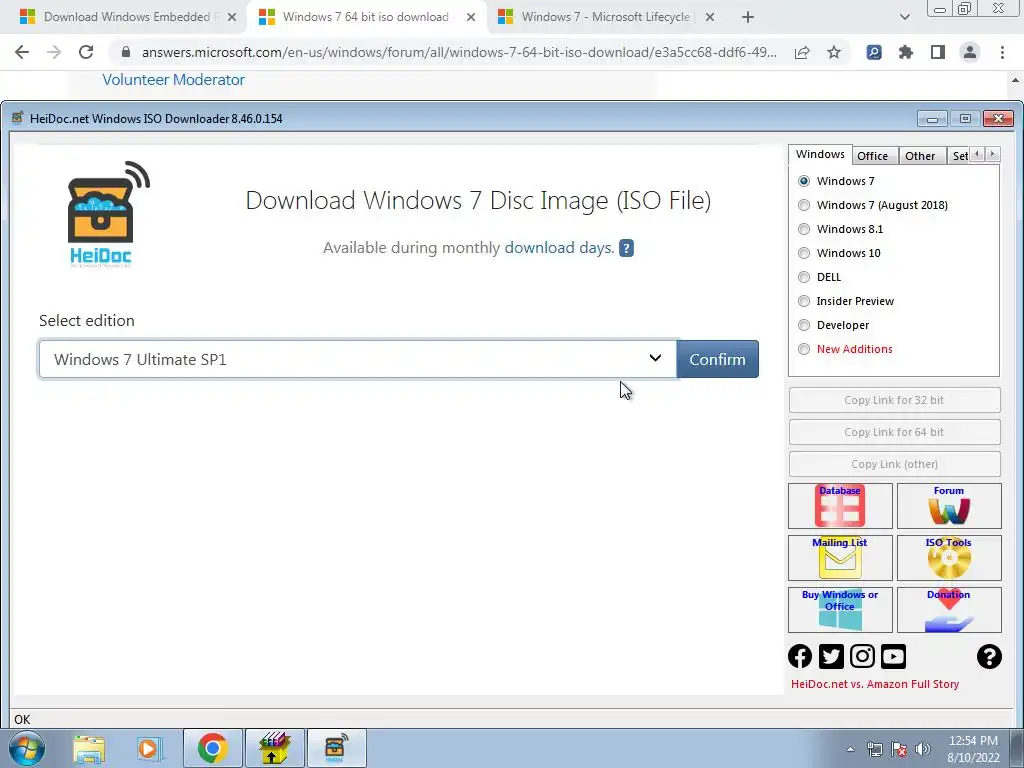Open Buy Windows or Office icon
The width and height of the screenshot is (1024, 768).
[840, 609]
